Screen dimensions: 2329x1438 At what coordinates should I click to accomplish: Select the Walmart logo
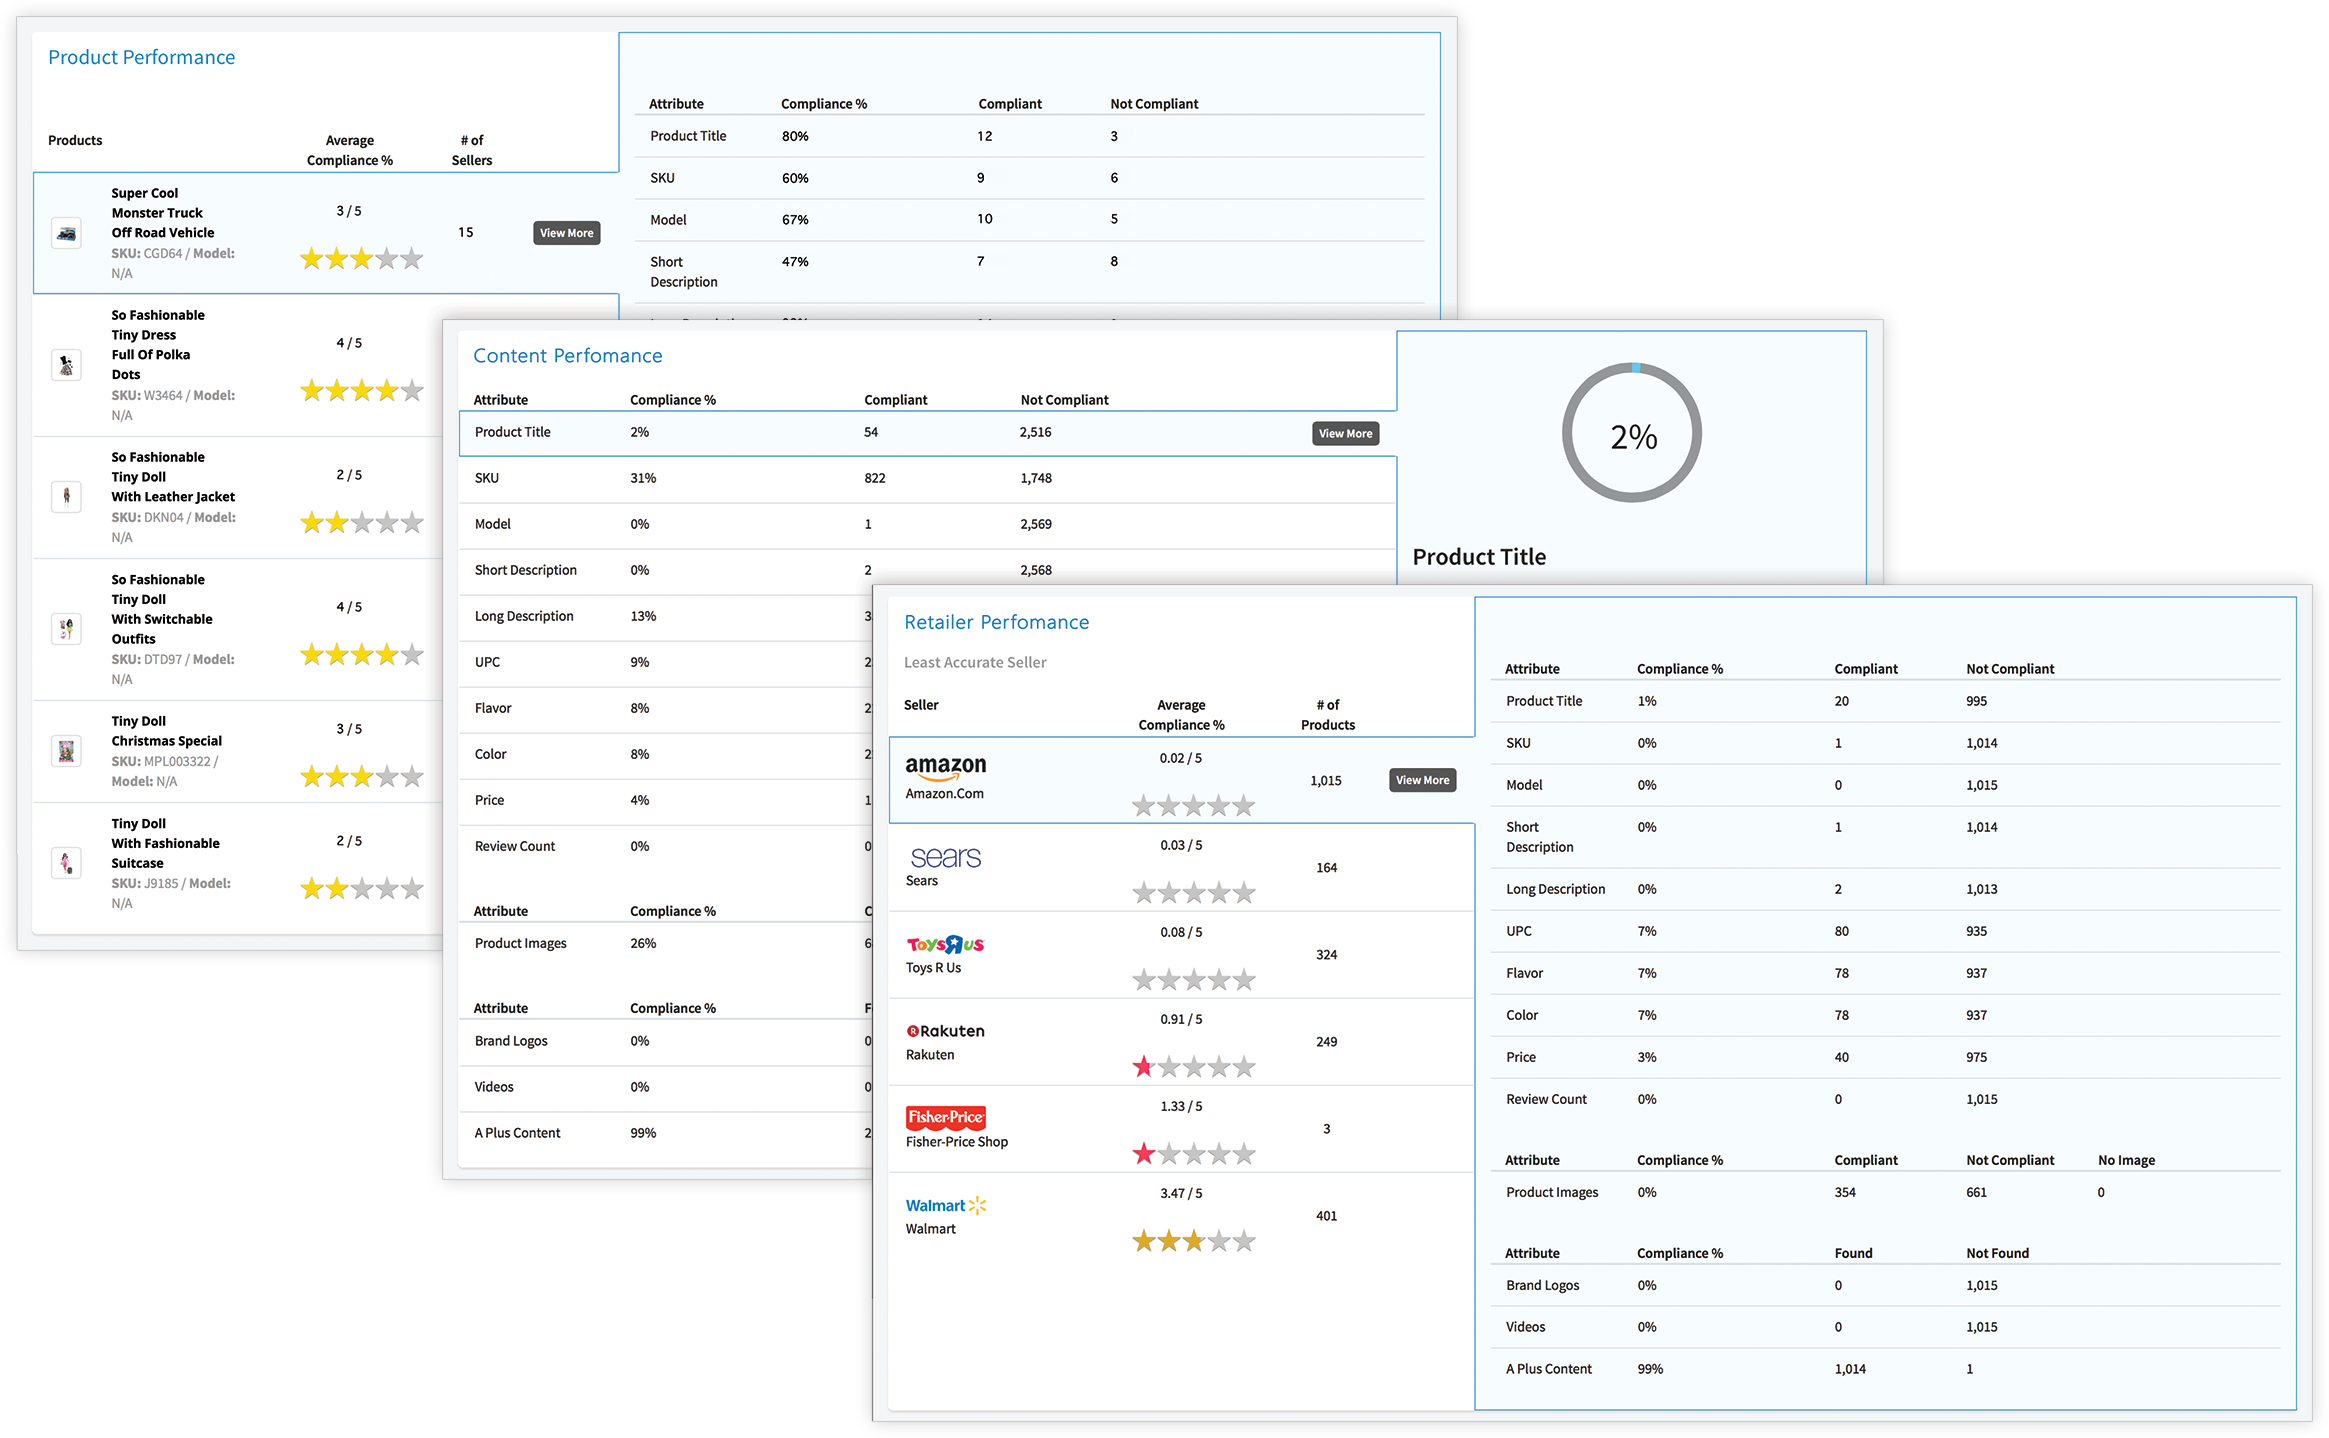[944, 1205]
